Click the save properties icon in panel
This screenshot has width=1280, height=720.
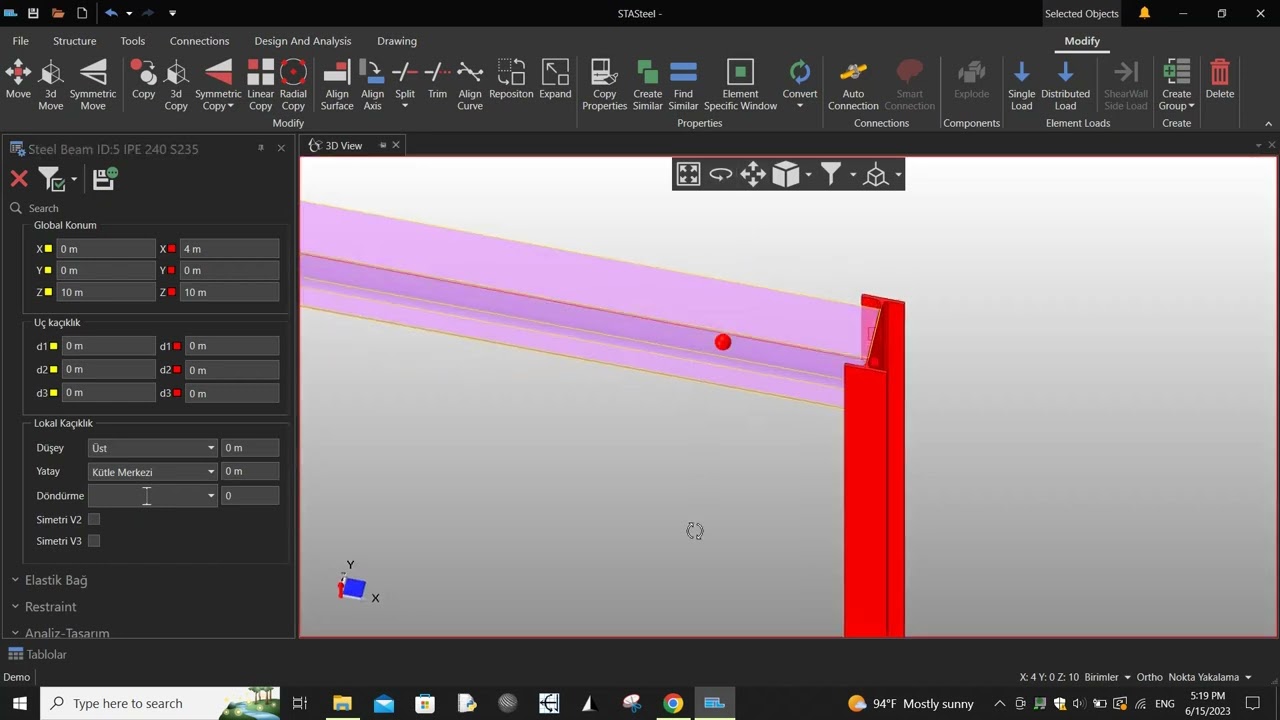(x=104, y=179)
